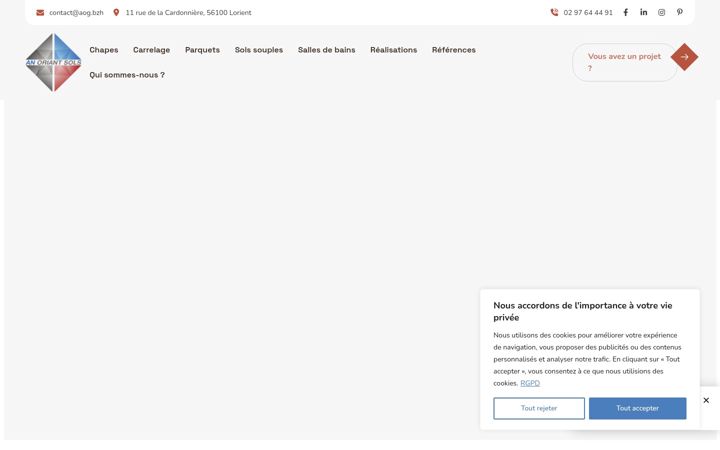Click the 02 97 64 44 91 phone number

(588, 12)
